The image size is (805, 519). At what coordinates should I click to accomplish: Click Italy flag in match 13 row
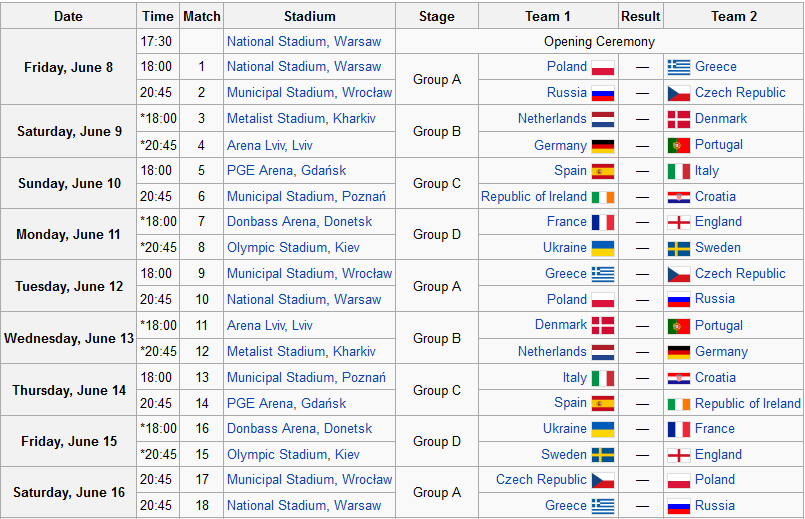pos(603,379)
